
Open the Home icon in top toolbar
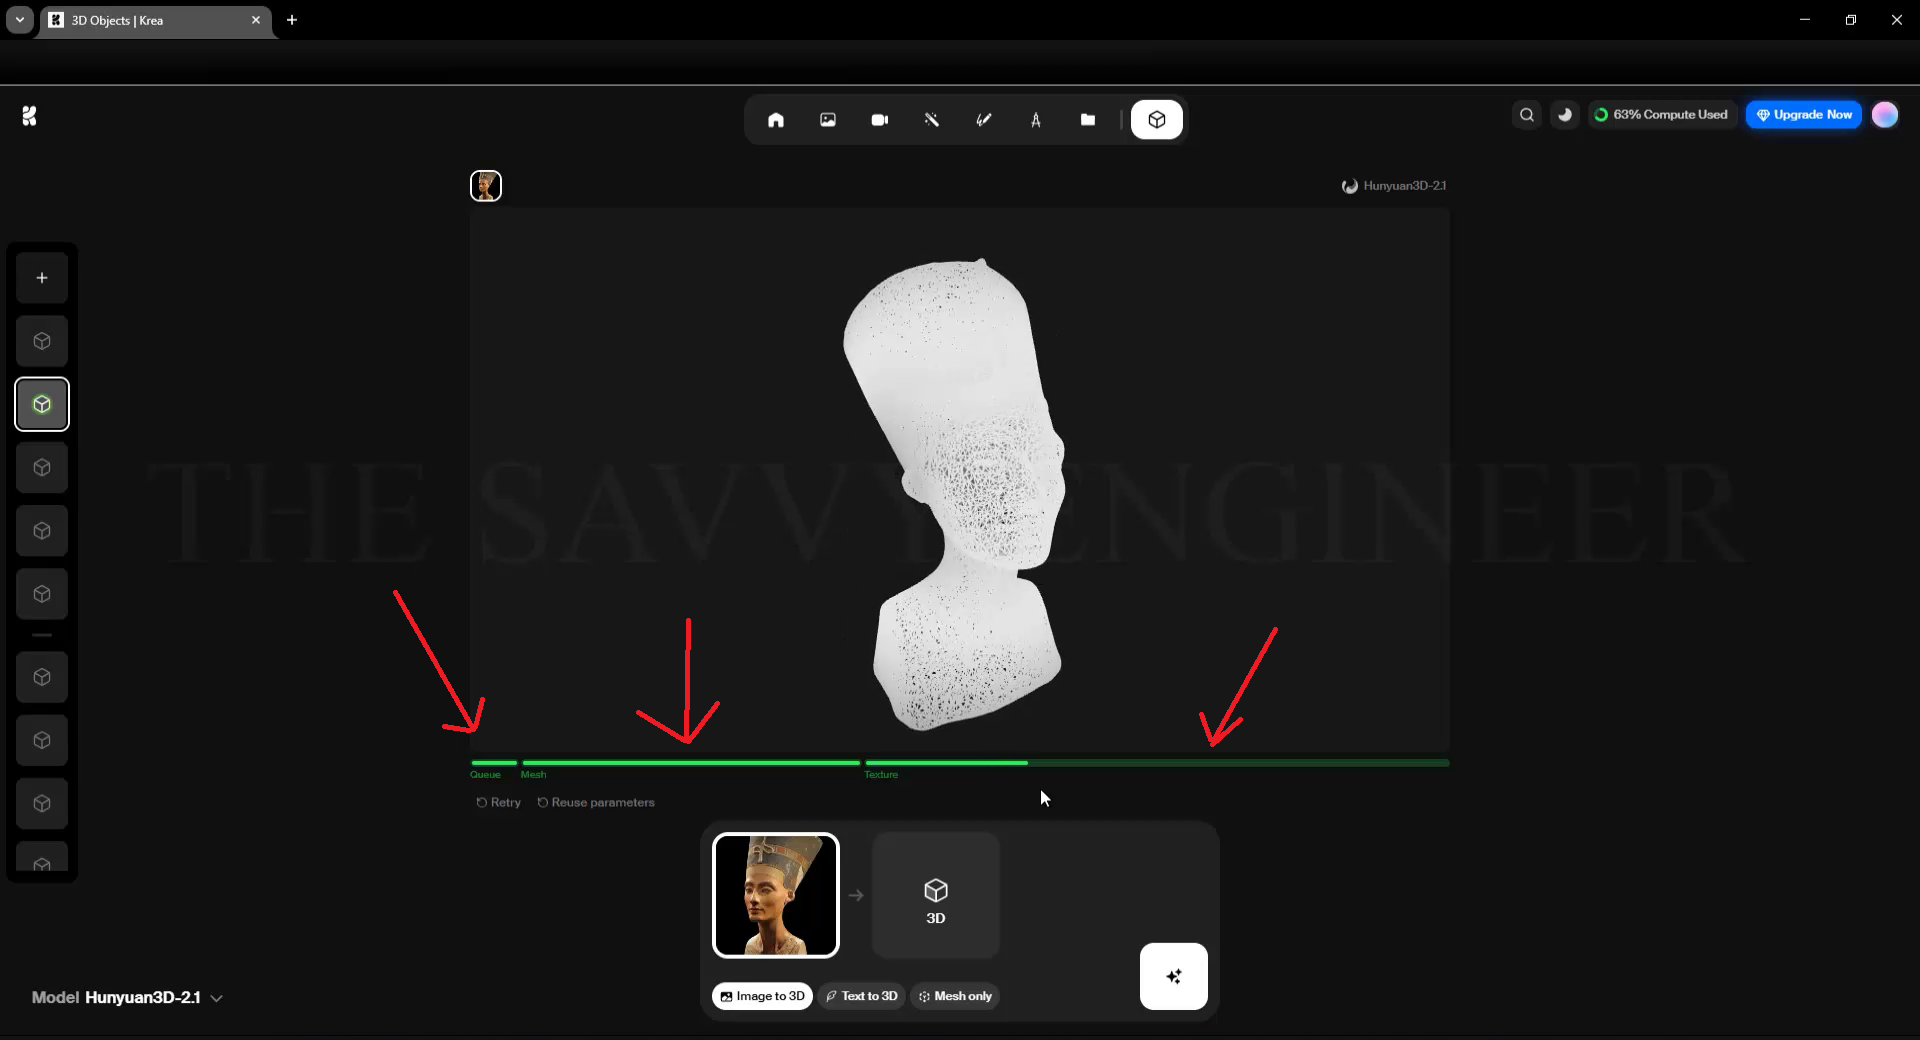tap(775, 120)
